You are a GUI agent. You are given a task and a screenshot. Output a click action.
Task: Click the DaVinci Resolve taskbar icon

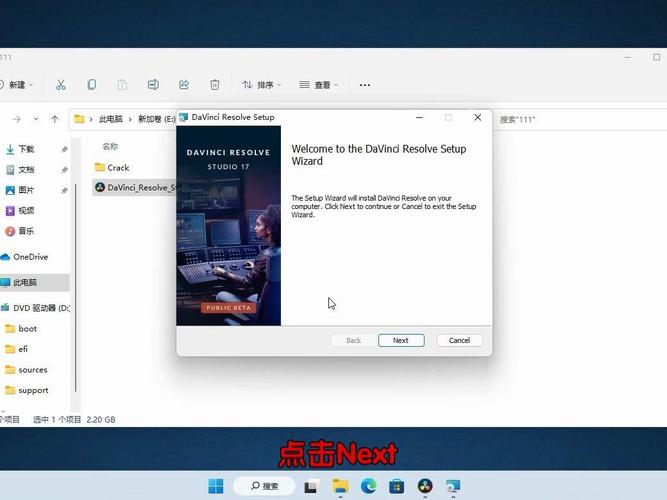pyautogui.click(x=425, y=486)
